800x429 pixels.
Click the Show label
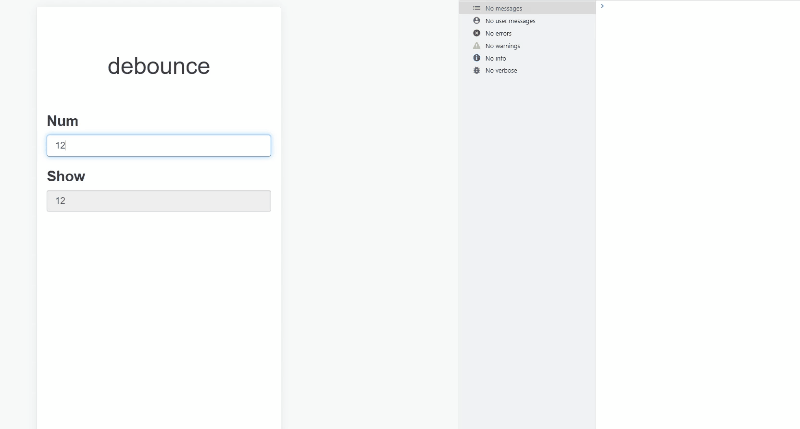(66, 176)
